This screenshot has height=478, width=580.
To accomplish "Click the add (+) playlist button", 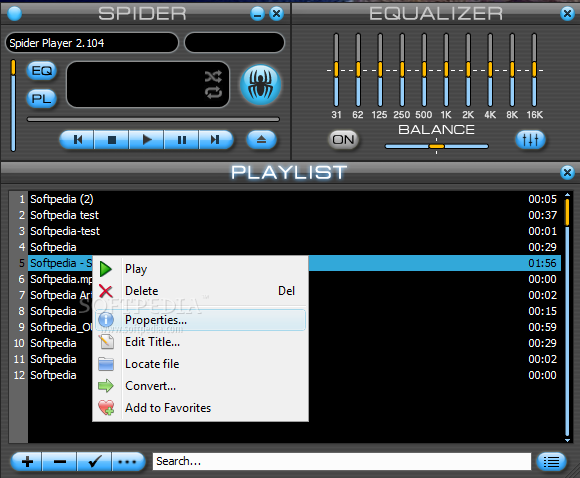I will (x=27, y=461).
